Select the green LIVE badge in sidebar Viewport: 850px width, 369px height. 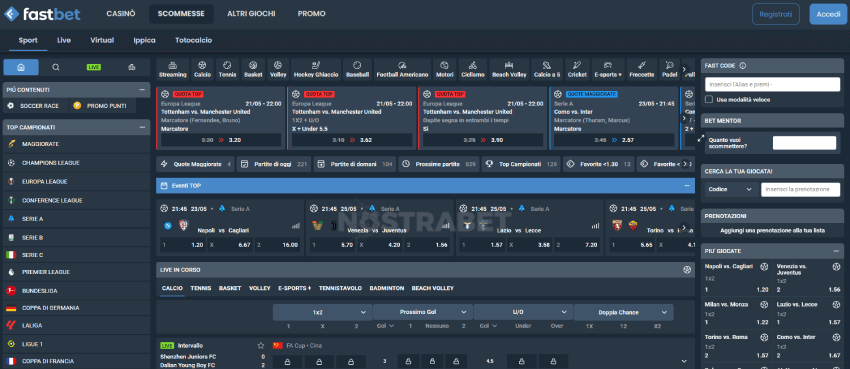pyautogui.click(x=94, y=67)
